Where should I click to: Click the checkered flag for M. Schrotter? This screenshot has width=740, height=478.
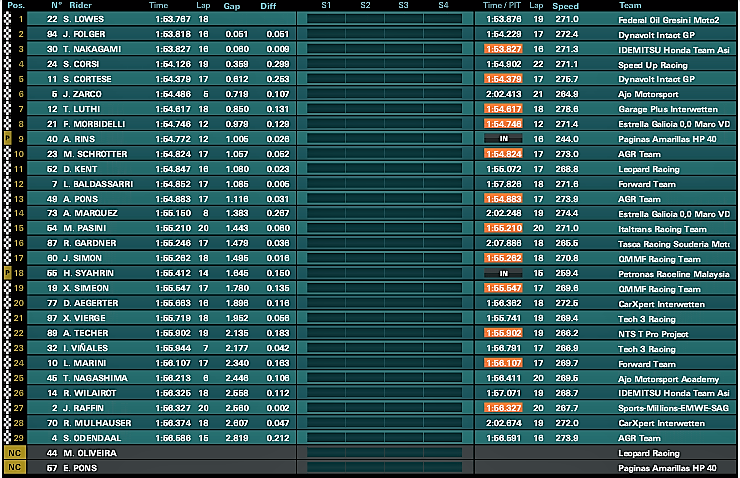[8, 154]
